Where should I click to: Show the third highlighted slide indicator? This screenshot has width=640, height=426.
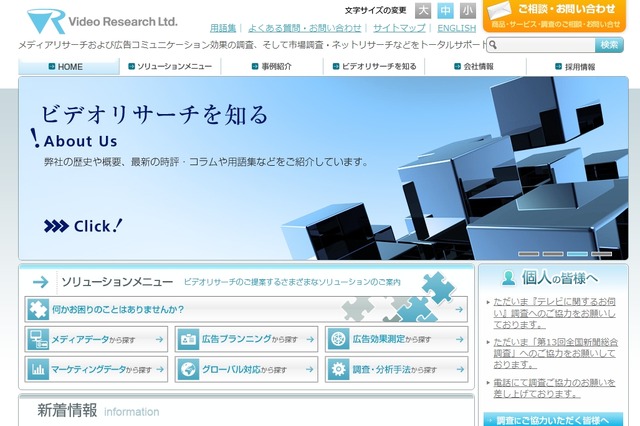tap(578, 254)
